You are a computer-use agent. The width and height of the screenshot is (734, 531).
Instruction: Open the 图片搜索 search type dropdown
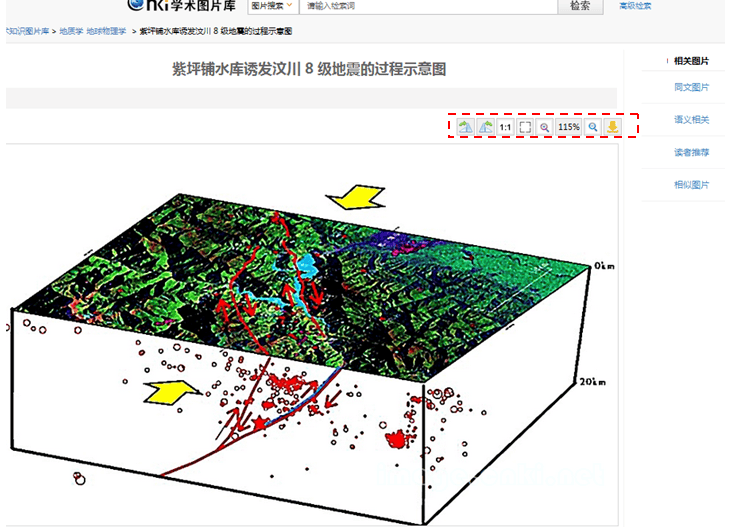270,6
